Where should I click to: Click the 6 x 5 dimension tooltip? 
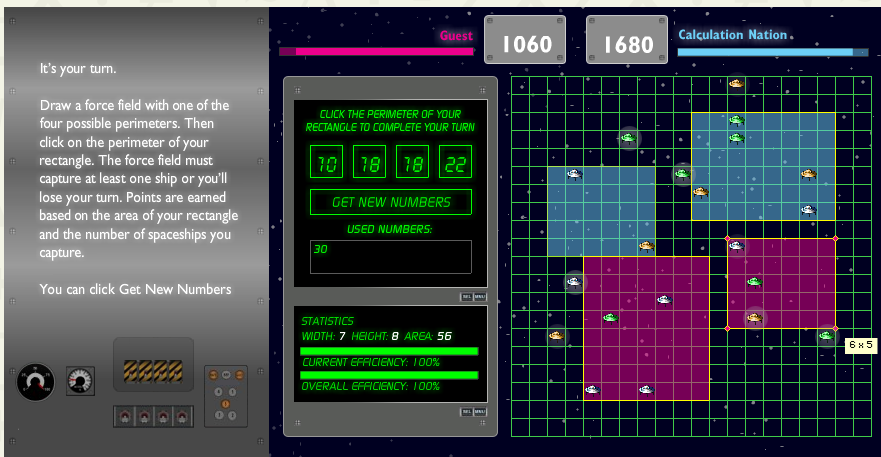tap(861, 345)
